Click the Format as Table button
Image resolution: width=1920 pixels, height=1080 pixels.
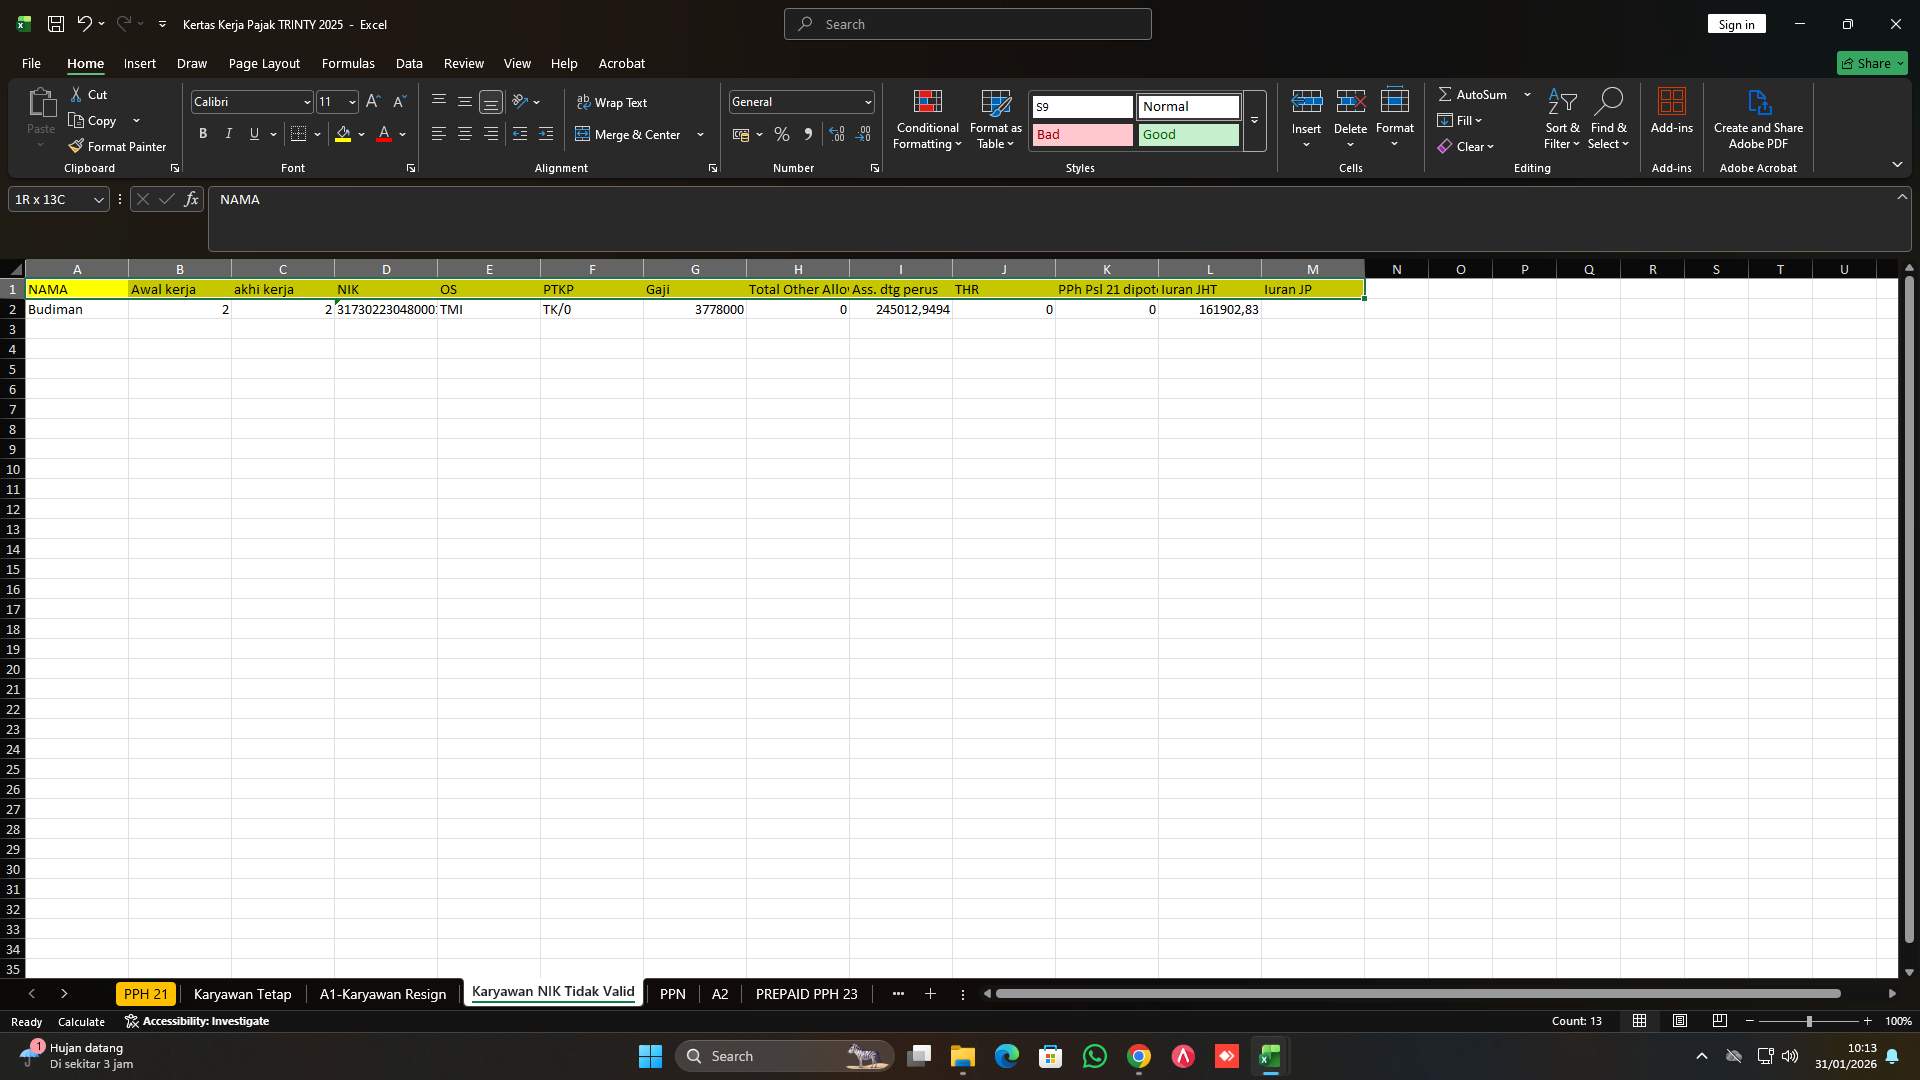995,120
